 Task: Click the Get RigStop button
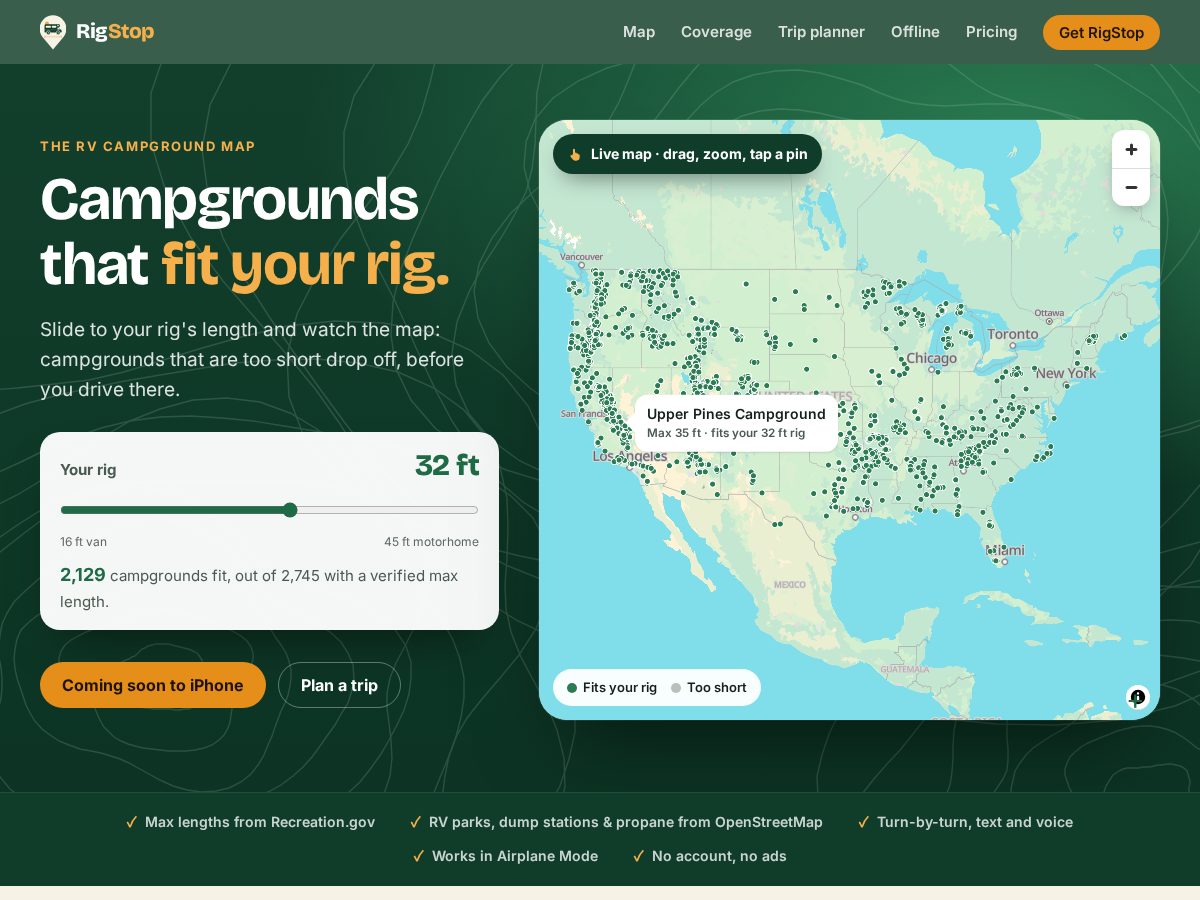point(1101,32)
